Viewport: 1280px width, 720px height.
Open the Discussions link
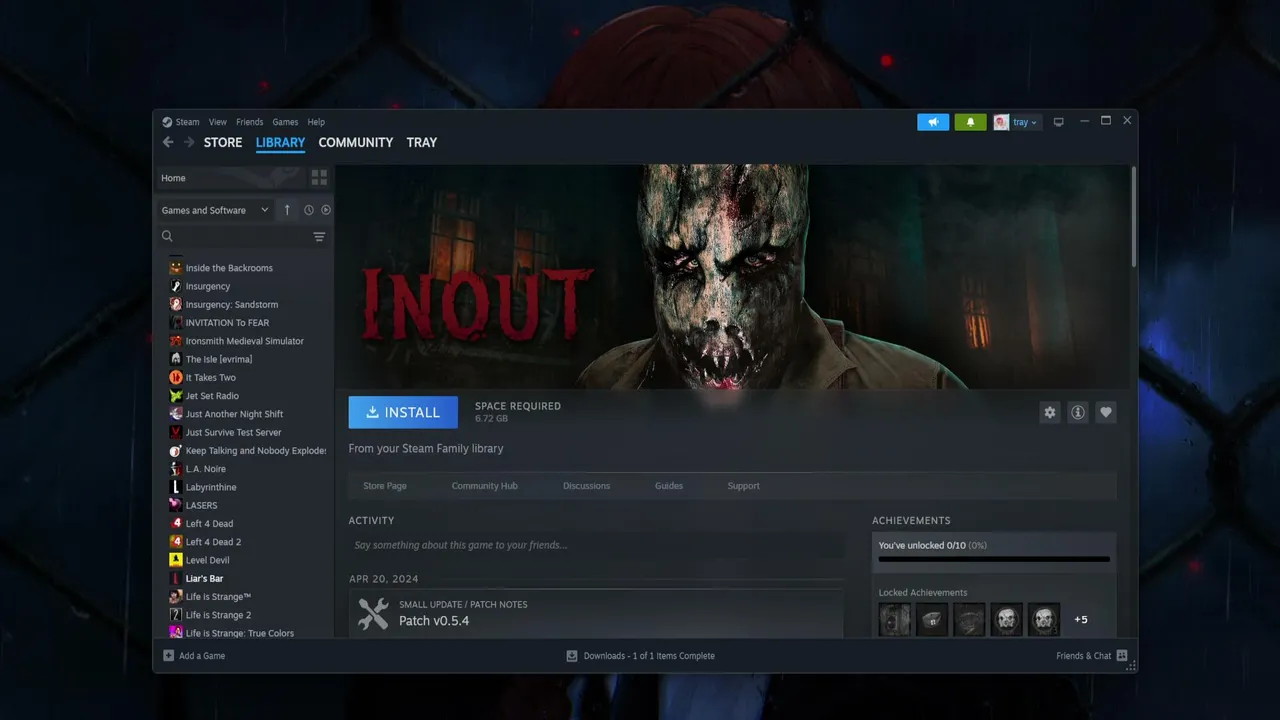(586, 486)
